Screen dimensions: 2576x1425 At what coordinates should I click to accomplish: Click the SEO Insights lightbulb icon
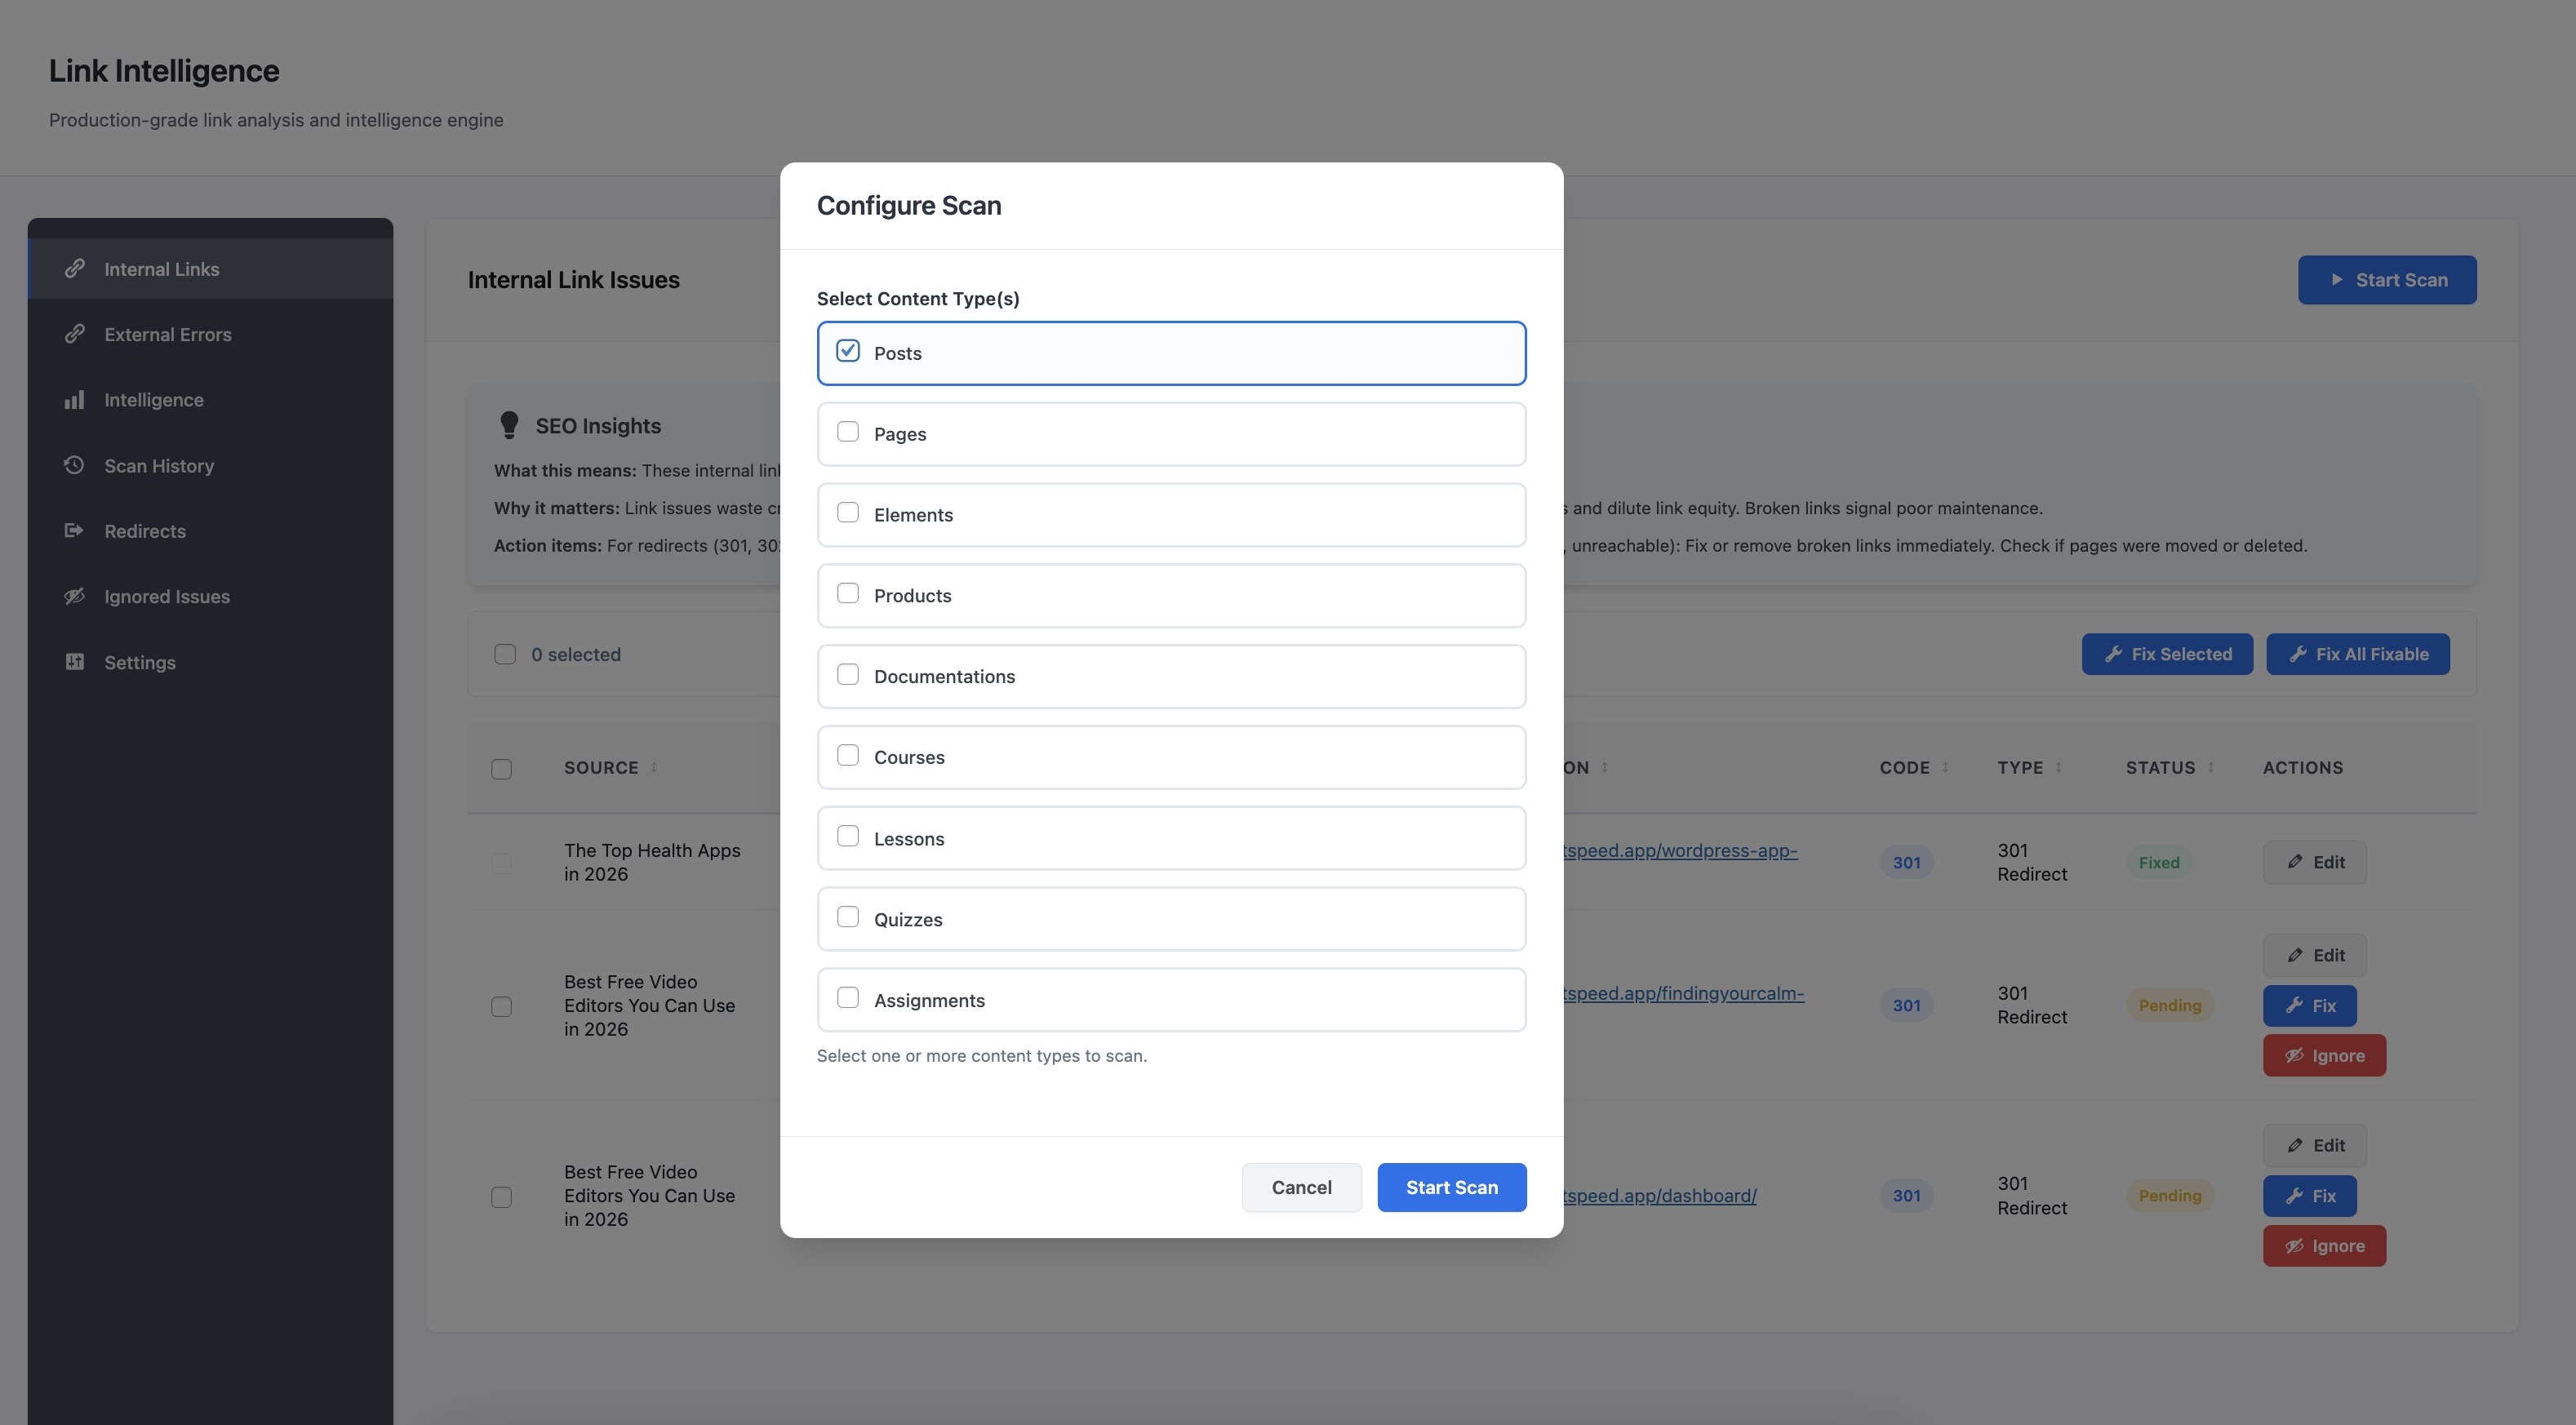click(x=509, y=425)
